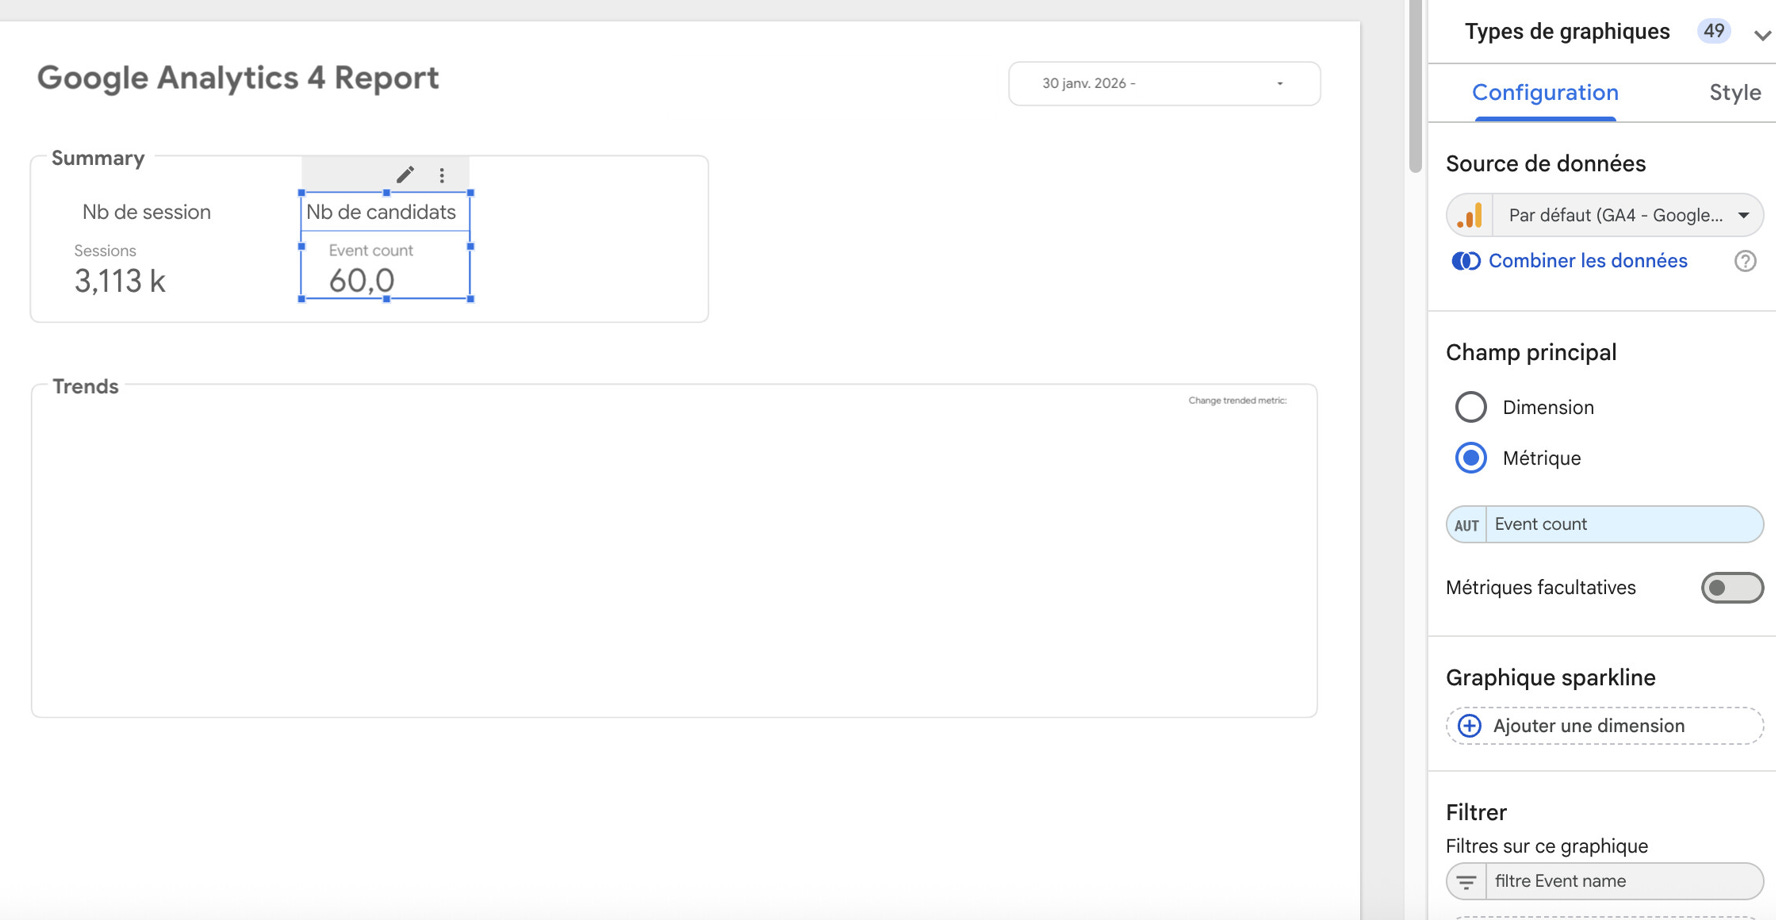
Task: Click the Change trended metric control
Action: (x=1237, y=400)
